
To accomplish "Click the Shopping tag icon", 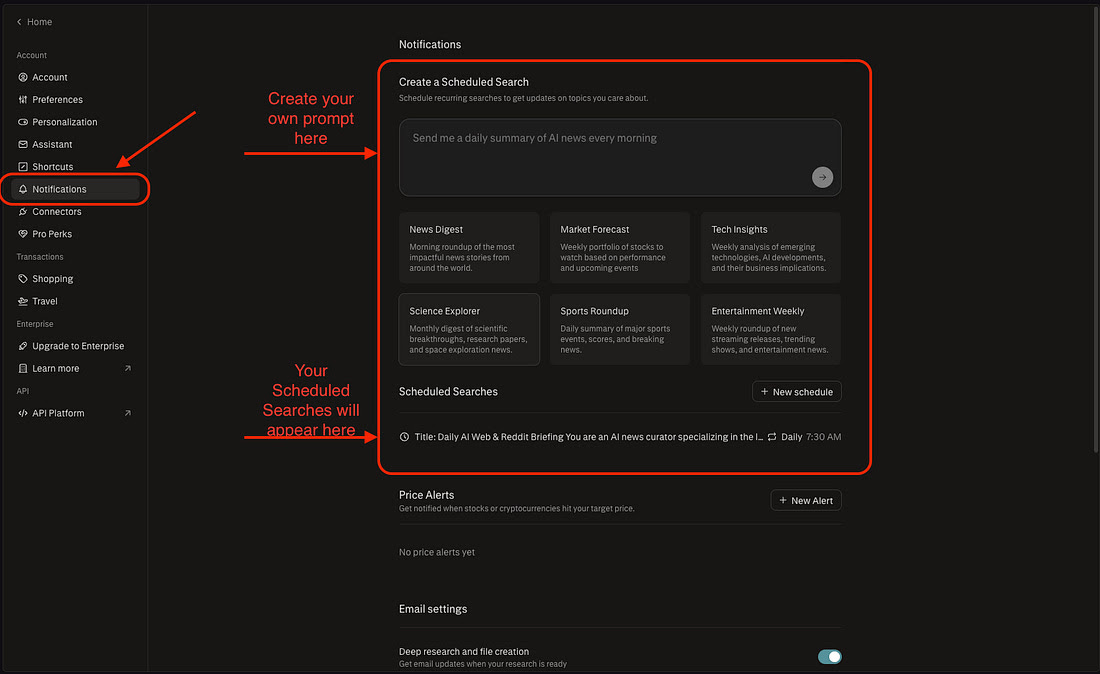I will pos(23,279).
